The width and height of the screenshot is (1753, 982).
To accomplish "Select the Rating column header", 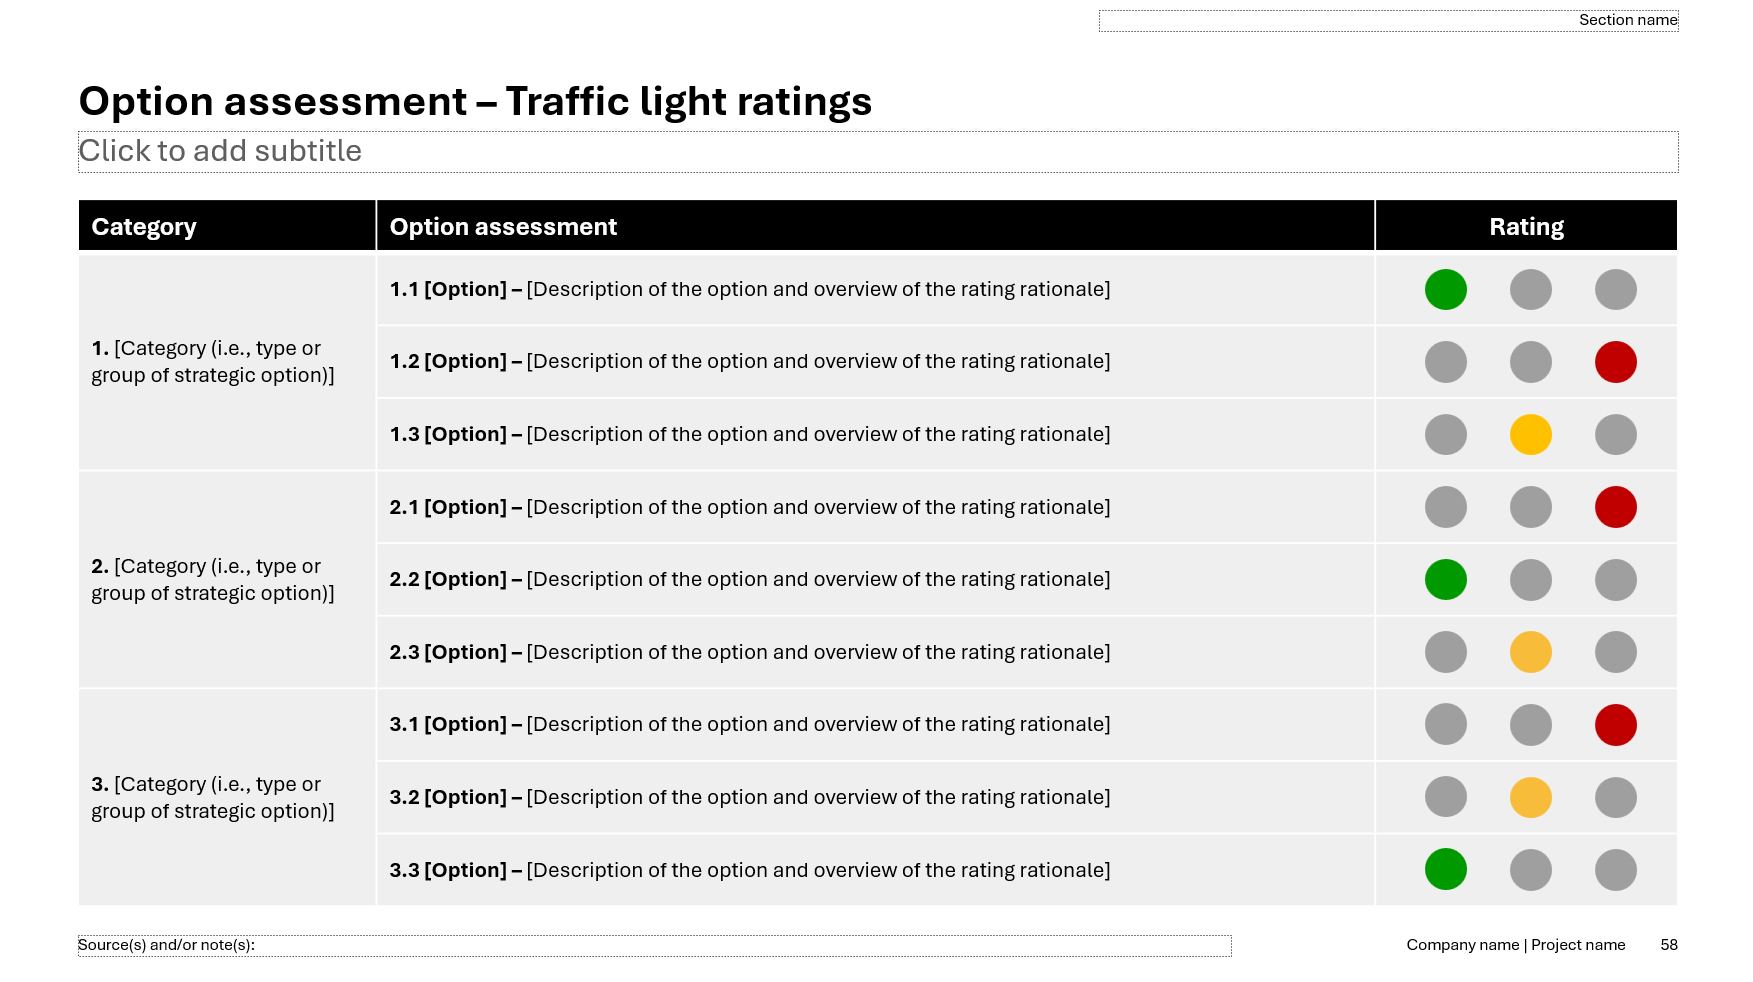I will tap(1525, 227).
